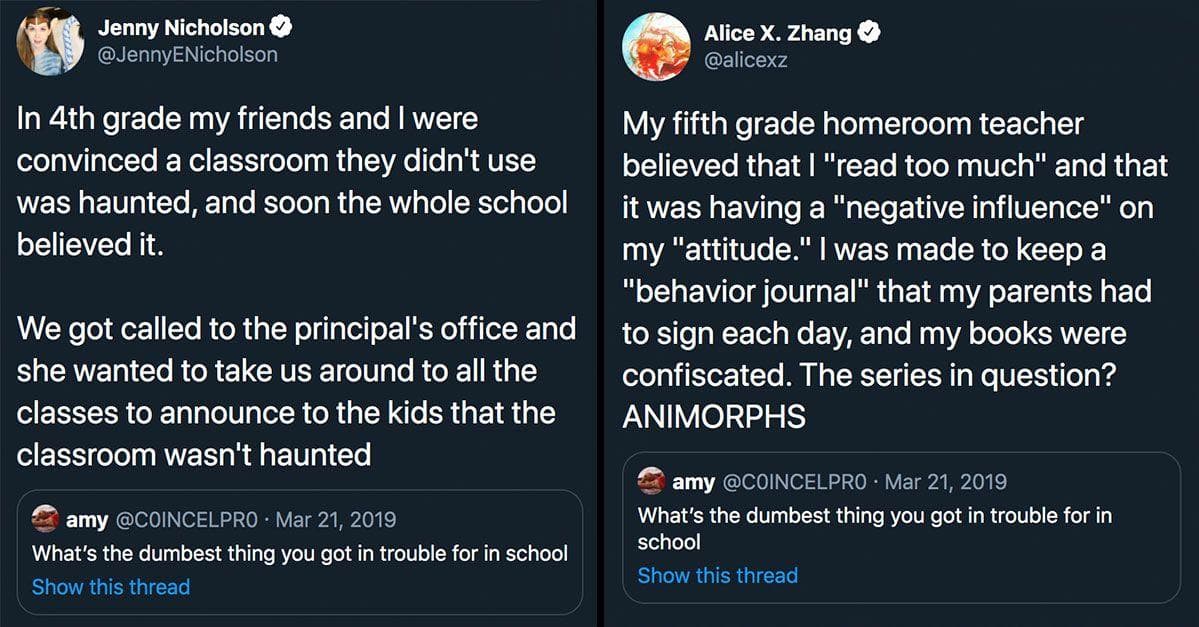Open Alice X. Zhang's profile picture

(655, 47)
